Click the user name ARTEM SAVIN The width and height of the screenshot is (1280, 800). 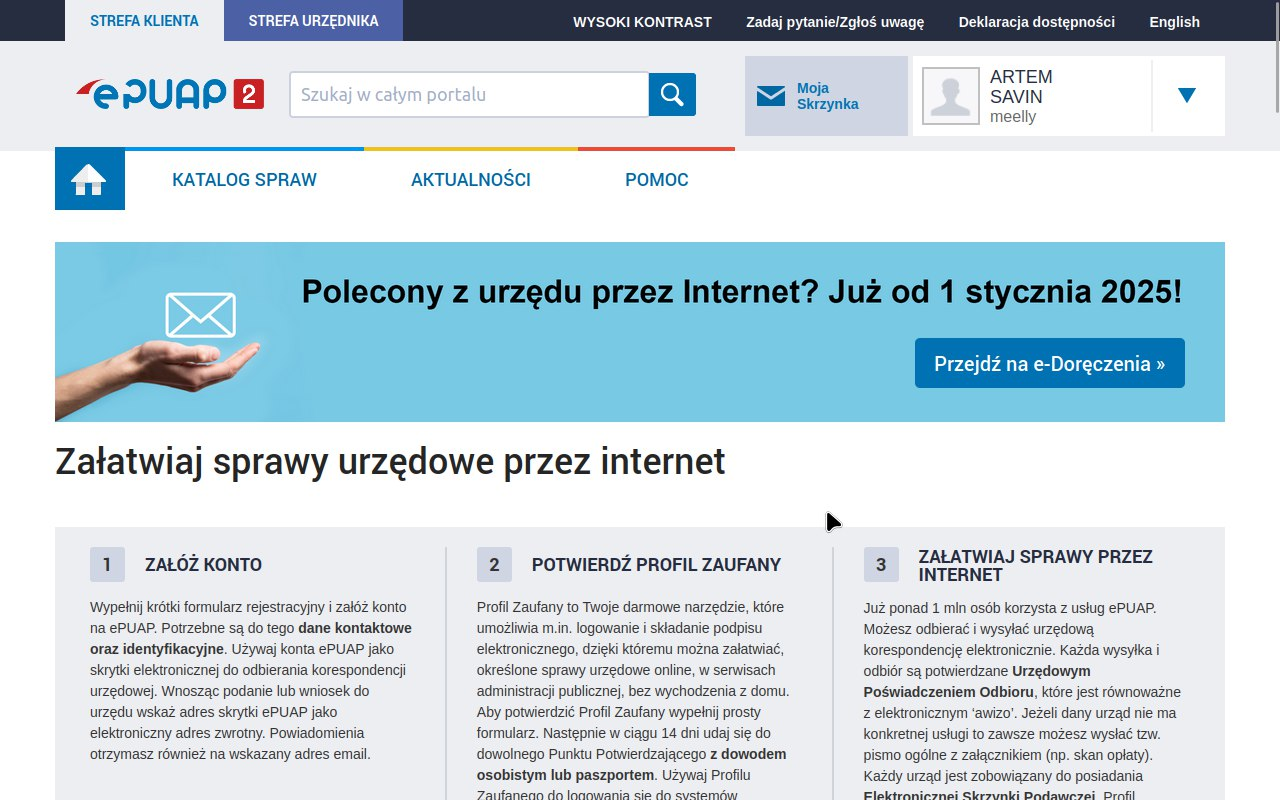(1021, 87)
